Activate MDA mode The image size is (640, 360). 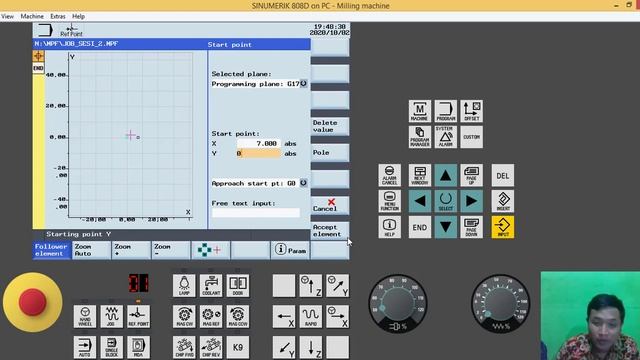tap(138, 347)
